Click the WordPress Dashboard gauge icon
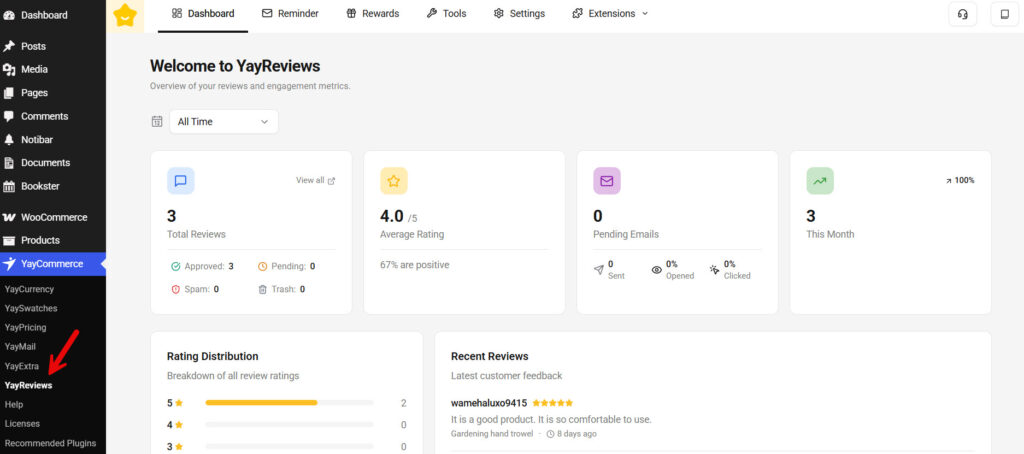Viewport: 1024px width, 454px height. coord(9,15)
